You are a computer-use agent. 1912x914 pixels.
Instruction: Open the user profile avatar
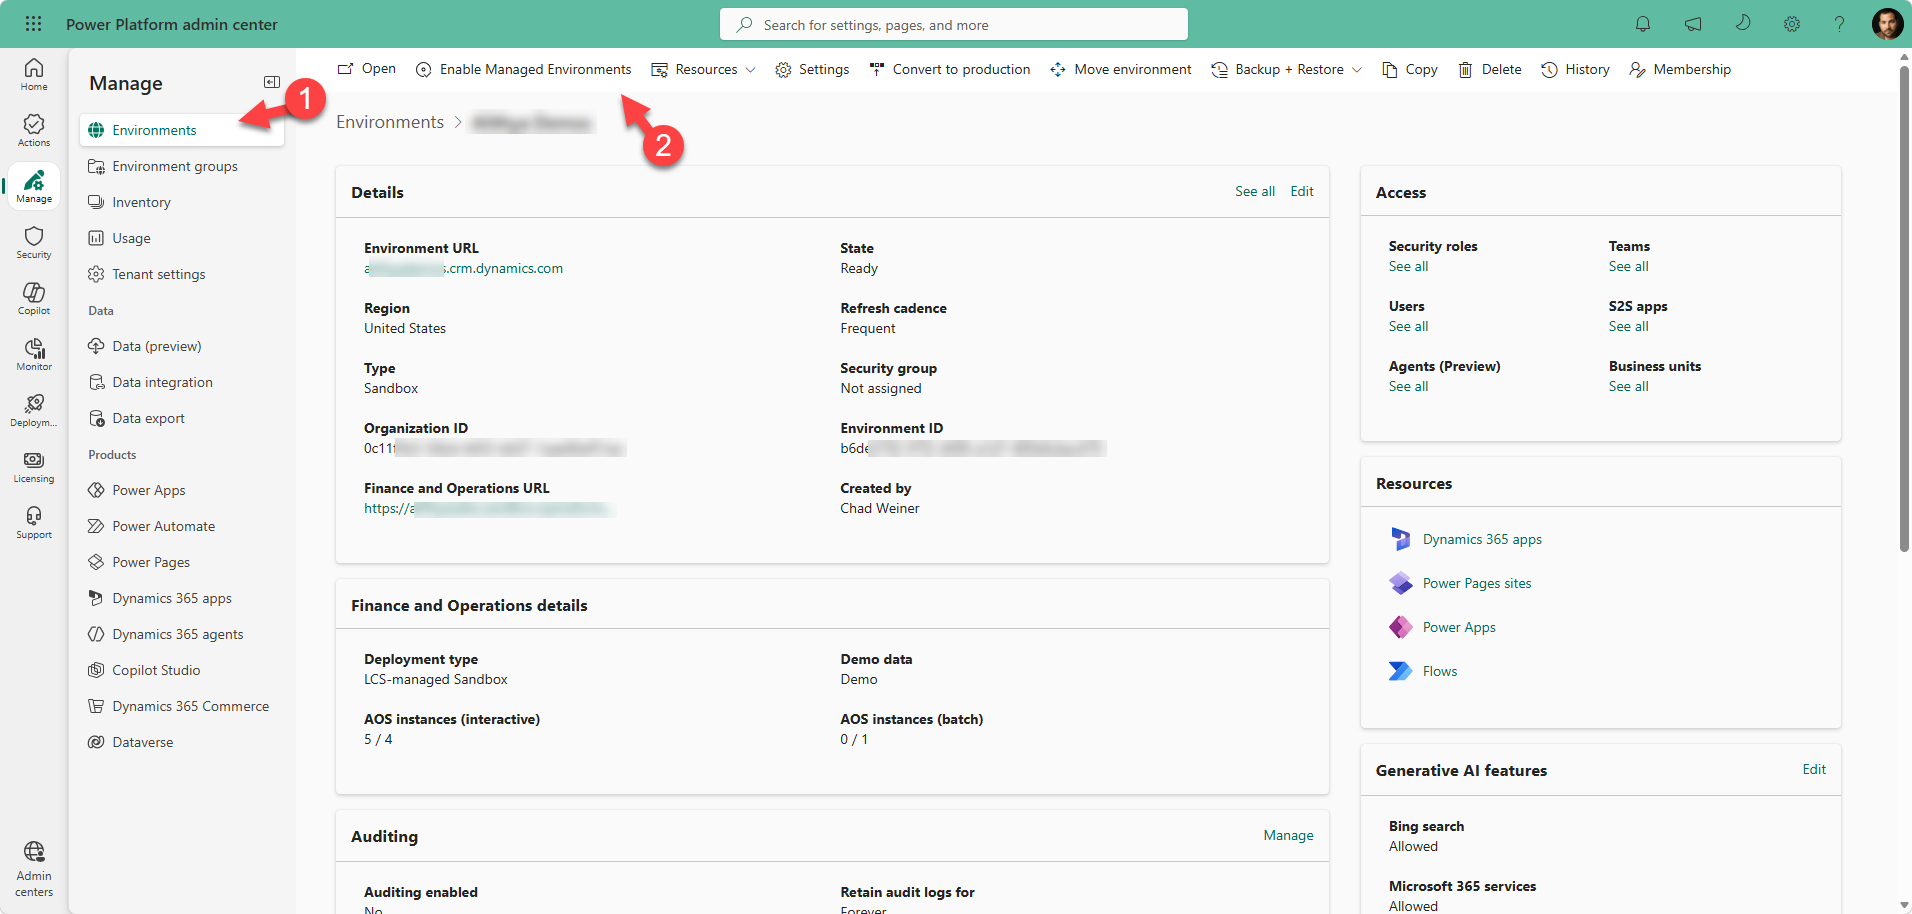point(1887,24)
